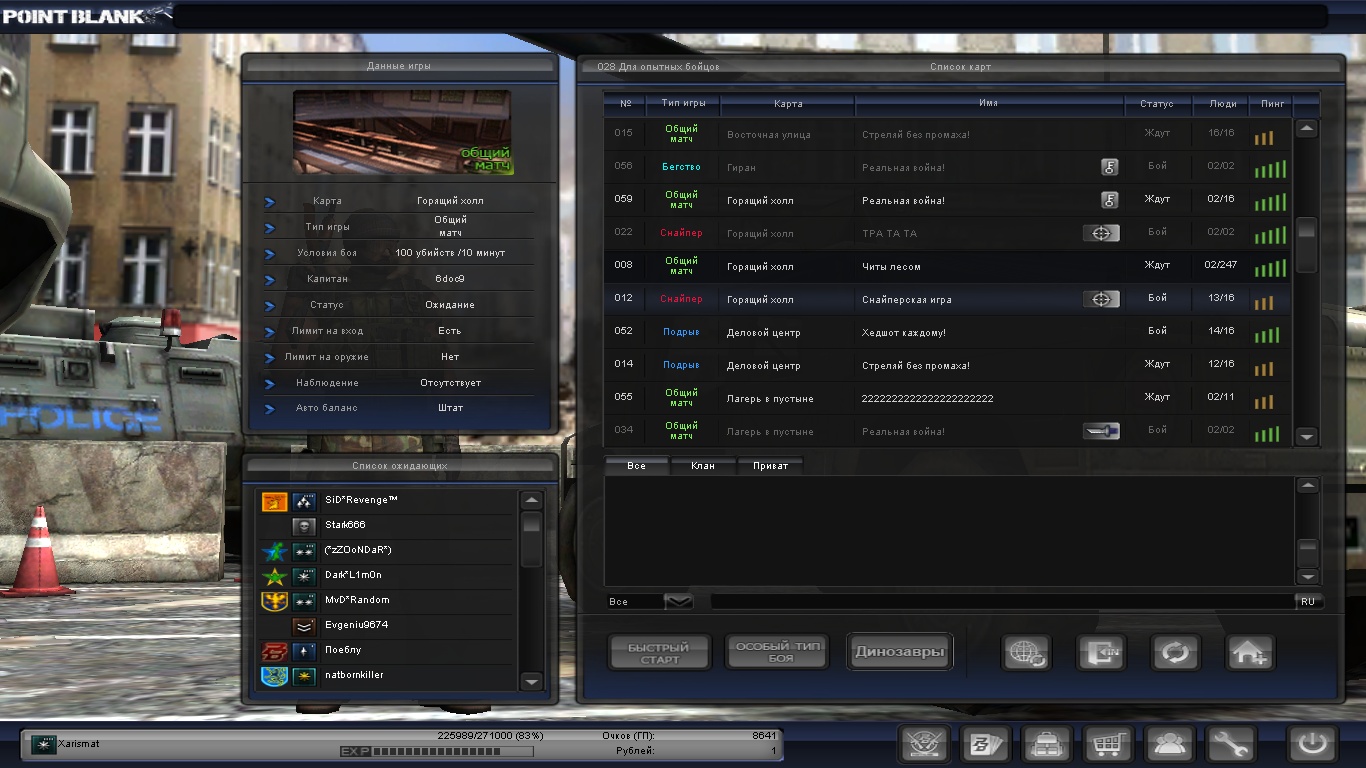Click the power exit button

pyautogui.click(x=1311, y=744)
